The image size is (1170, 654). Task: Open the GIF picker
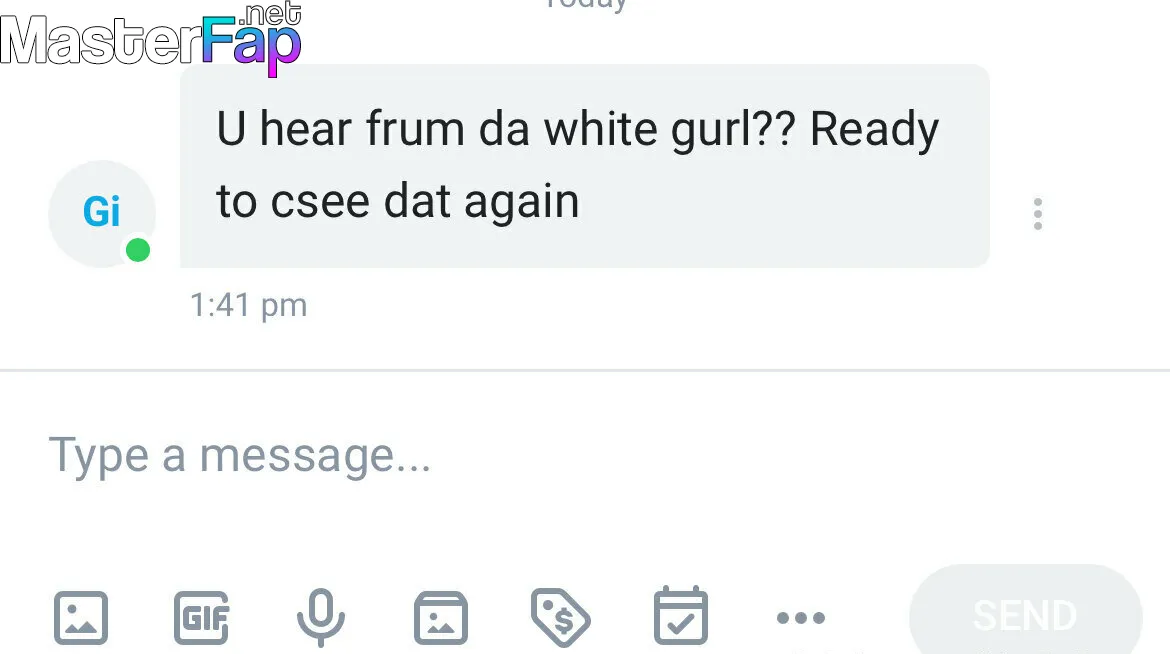201,617
